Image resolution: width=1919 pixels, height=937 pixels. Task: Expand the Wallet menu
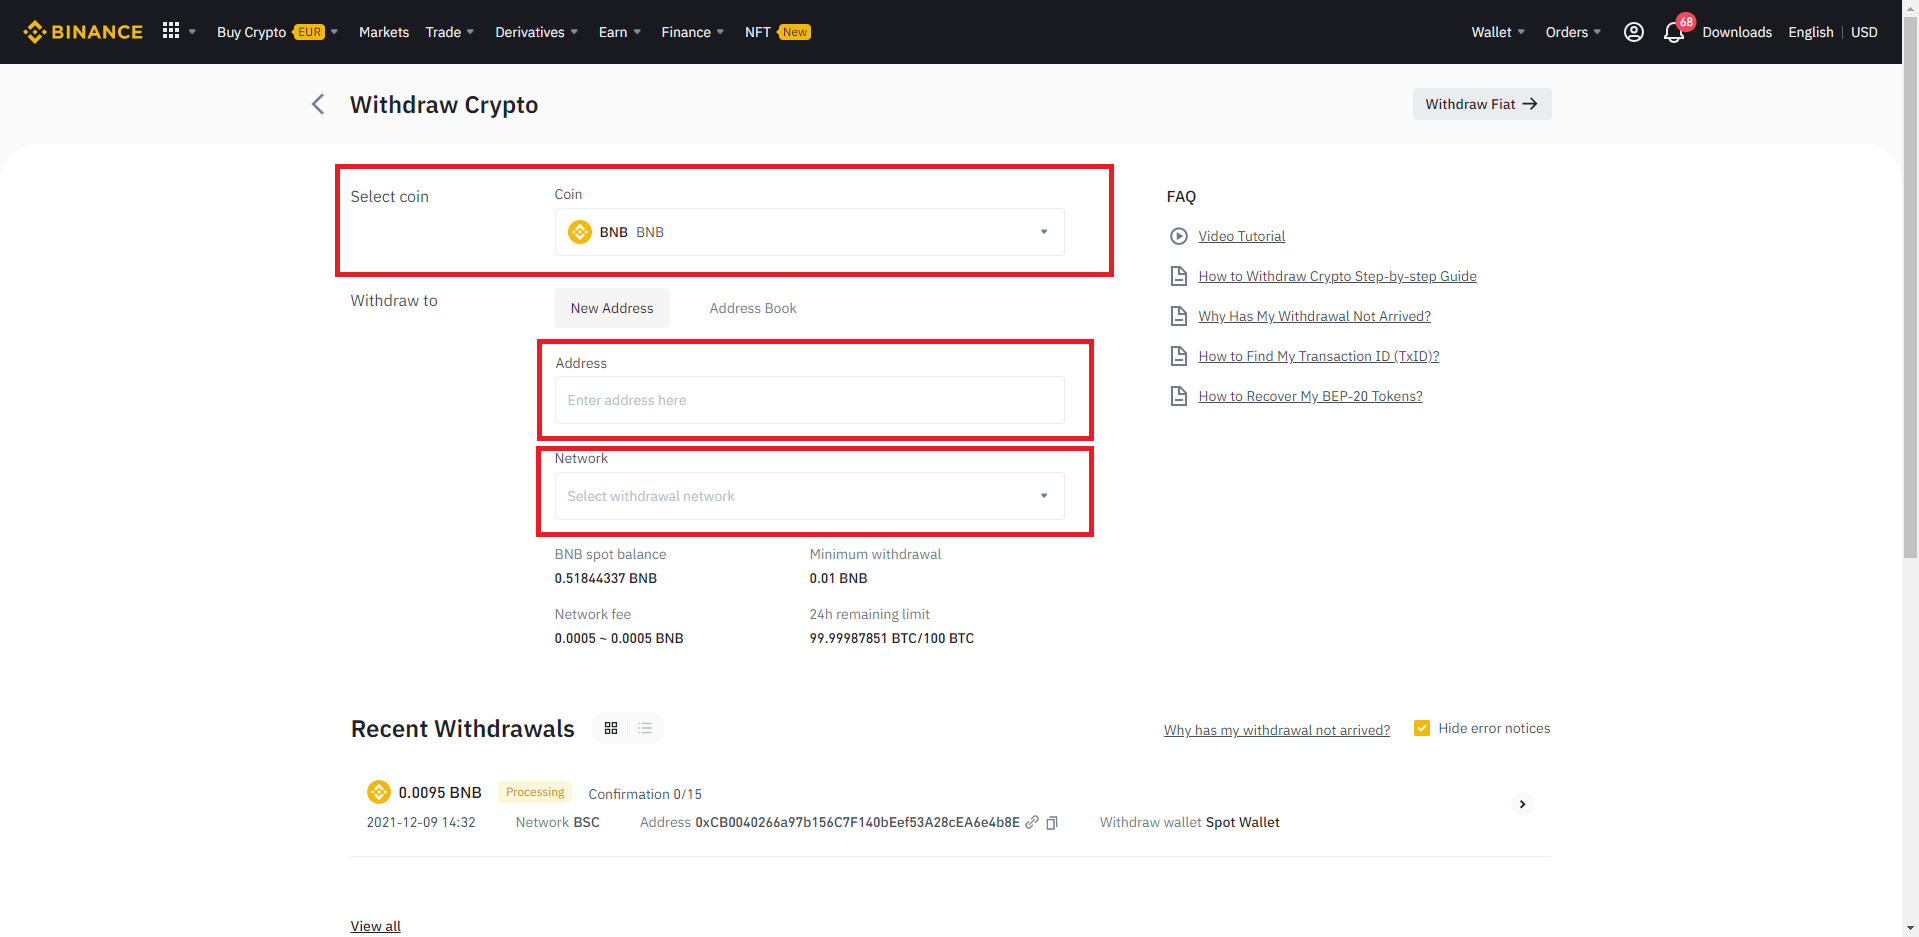coord(1497,32)
